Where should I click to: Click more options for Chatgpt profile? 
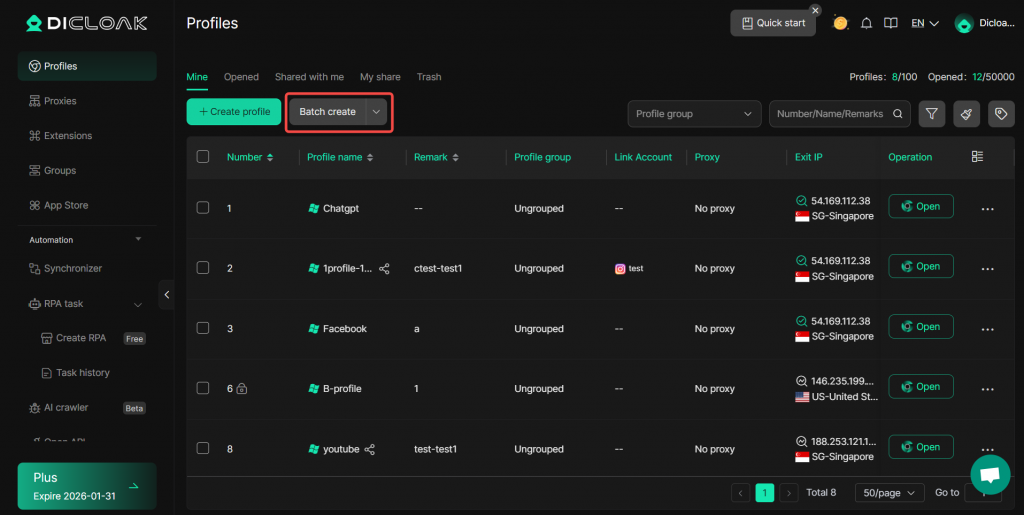pyautogui.click(x=987, y=208)
